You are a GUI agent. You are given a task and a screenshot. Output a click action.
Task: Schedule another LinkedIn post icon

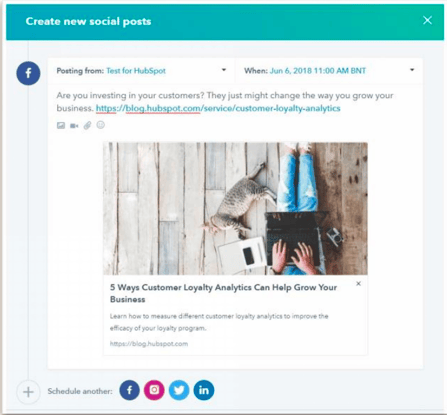[x=204, y=390]
